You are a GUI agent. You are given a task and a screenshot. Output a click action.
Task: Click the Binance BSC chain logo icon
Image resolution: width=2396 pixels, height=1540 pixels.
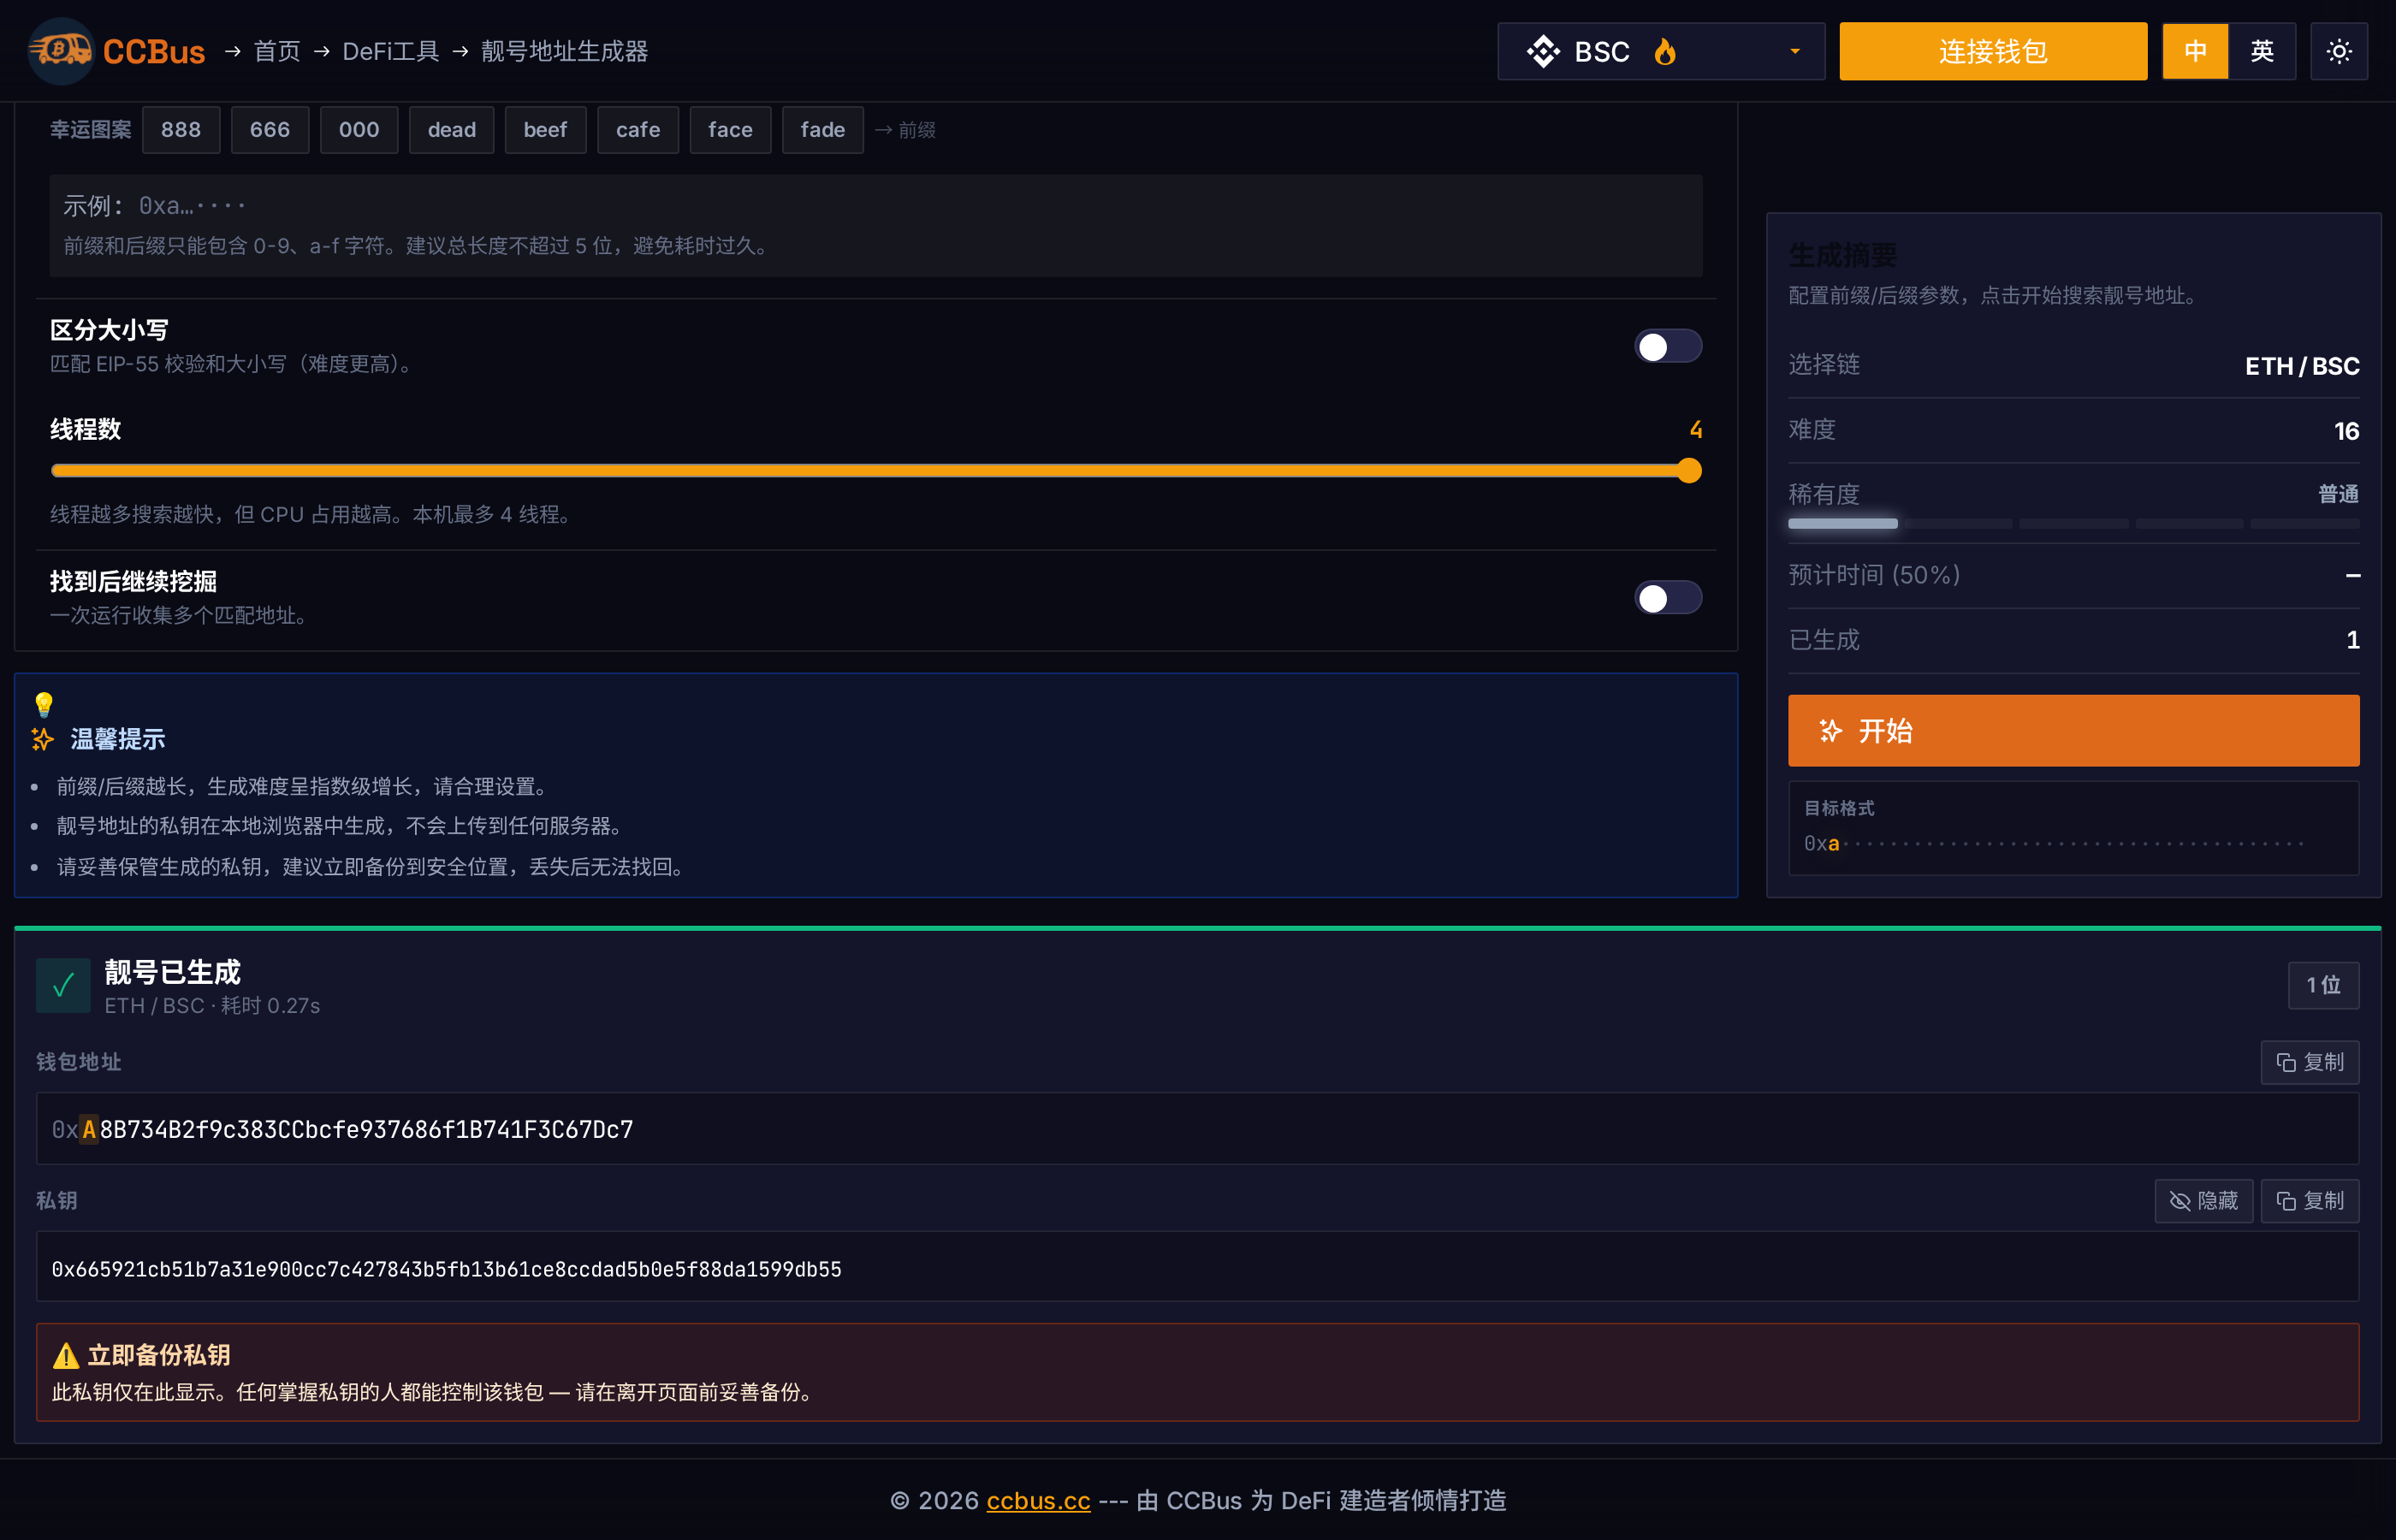(1543, 51)
